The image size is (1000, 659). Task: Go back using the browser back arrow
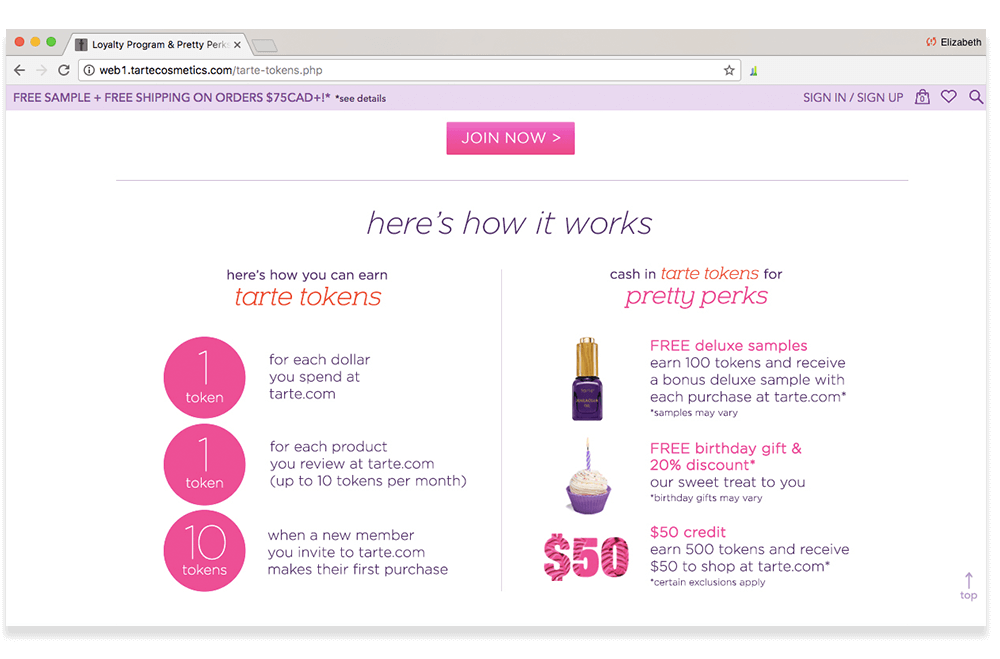click(20, 70)
